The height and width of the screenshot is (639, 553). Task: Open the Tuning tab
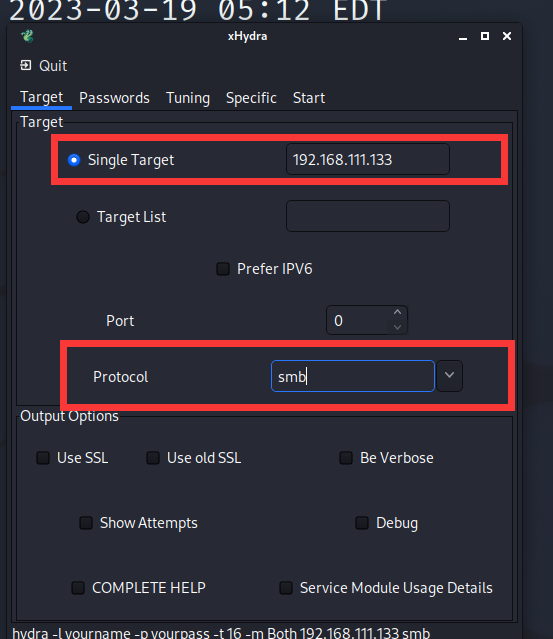(x=188, y=98)
